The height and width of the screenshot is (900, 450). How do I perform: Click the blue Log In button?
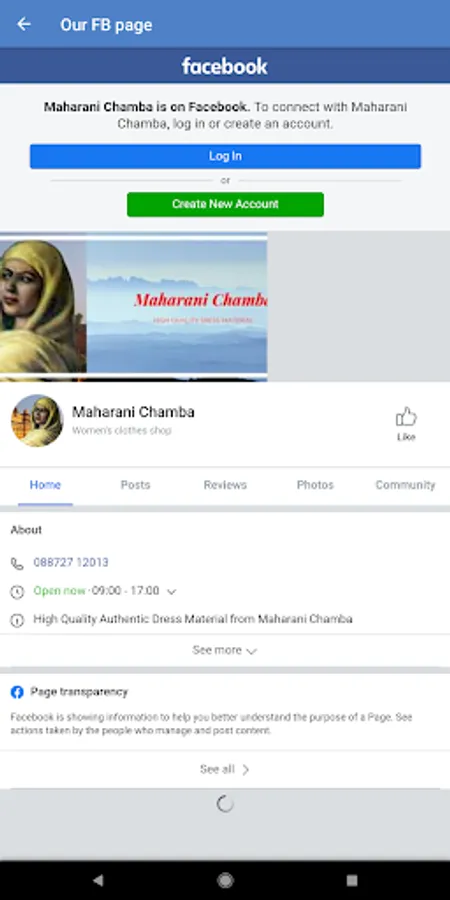click(225, 156)
